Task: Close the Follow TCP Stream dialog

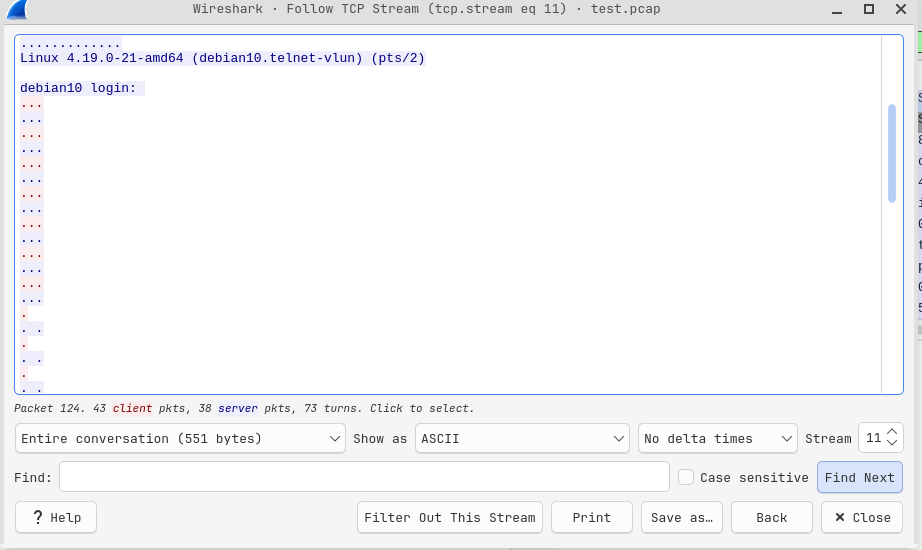Action: [861, 518]
